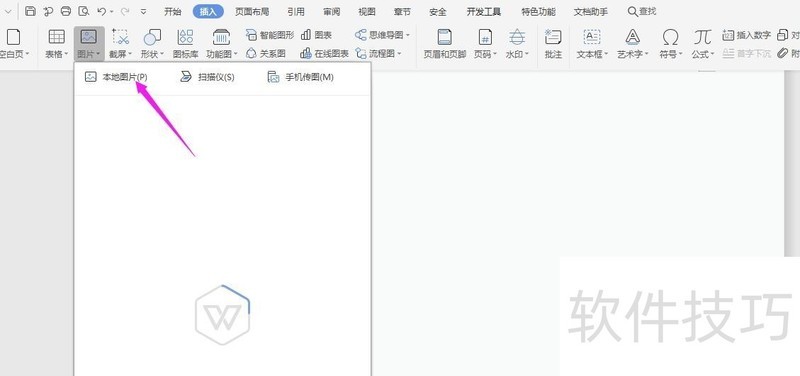Image resolution: width=800 pixels, height=376 pixels.
Task: Click the 在线图表 online chart button
Action: click(x=325, y=53)
